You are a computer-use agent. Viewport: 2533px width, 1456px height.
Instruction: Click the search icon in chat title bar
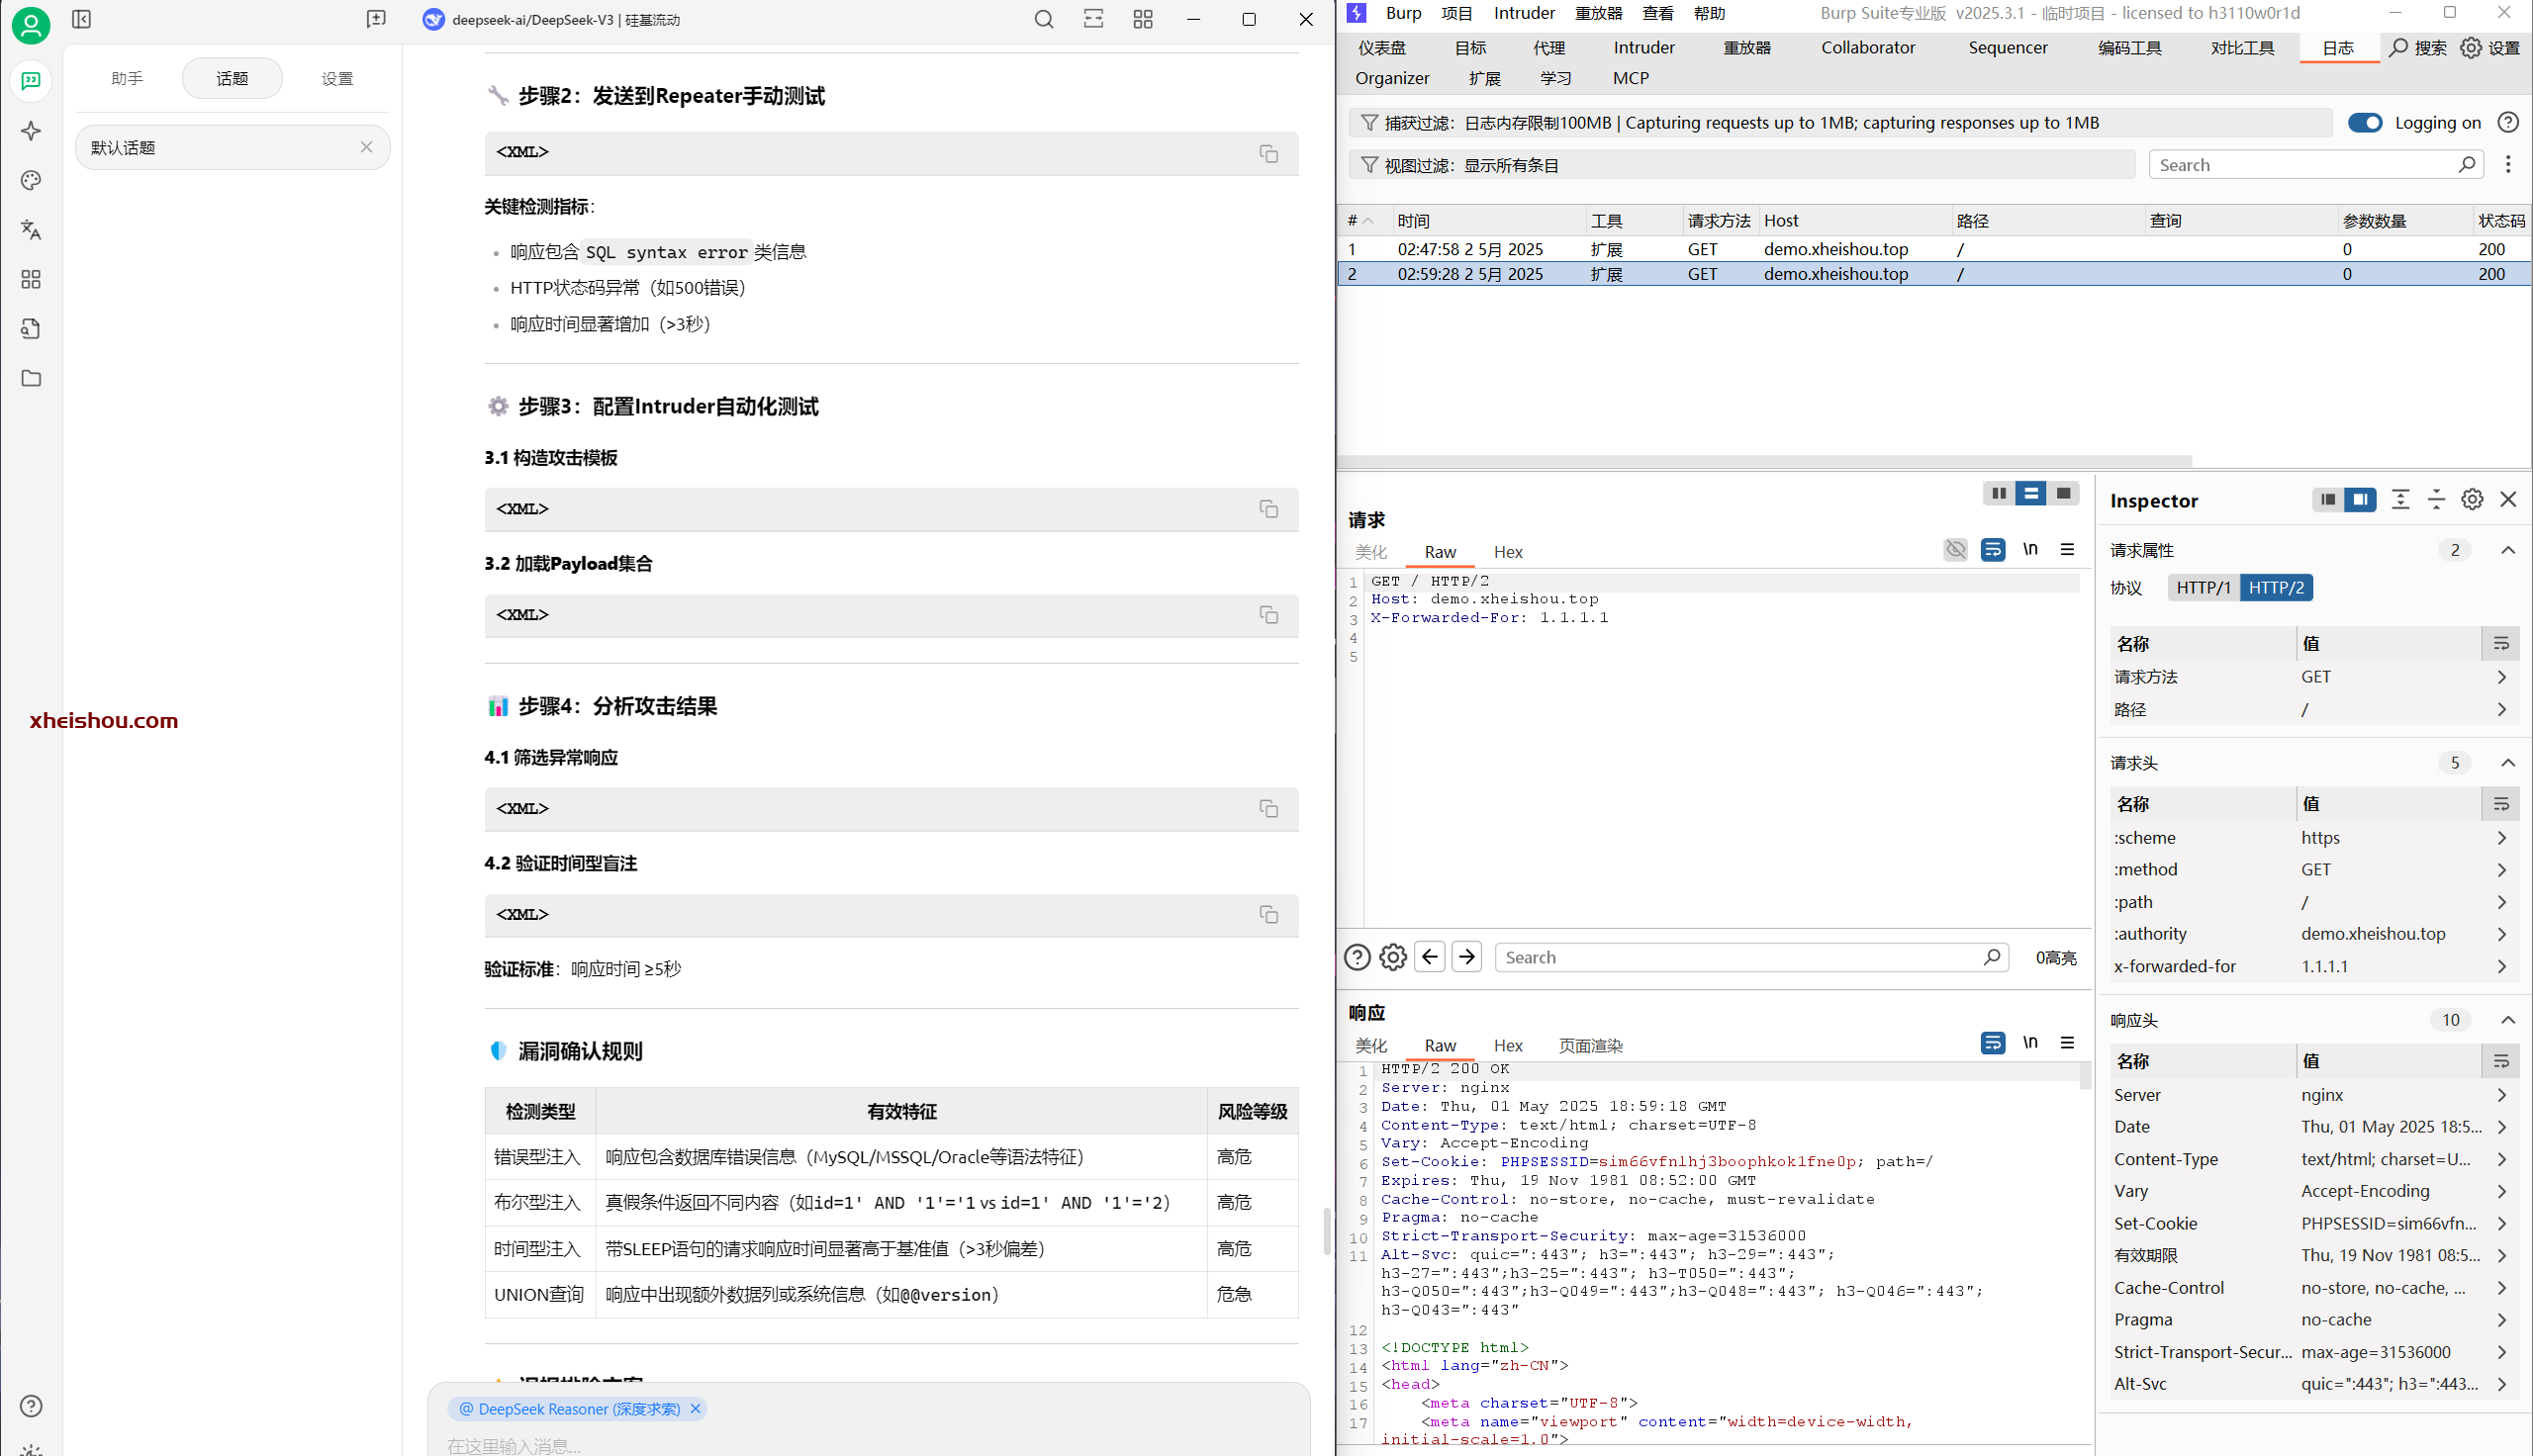[x=1044, y=19]
